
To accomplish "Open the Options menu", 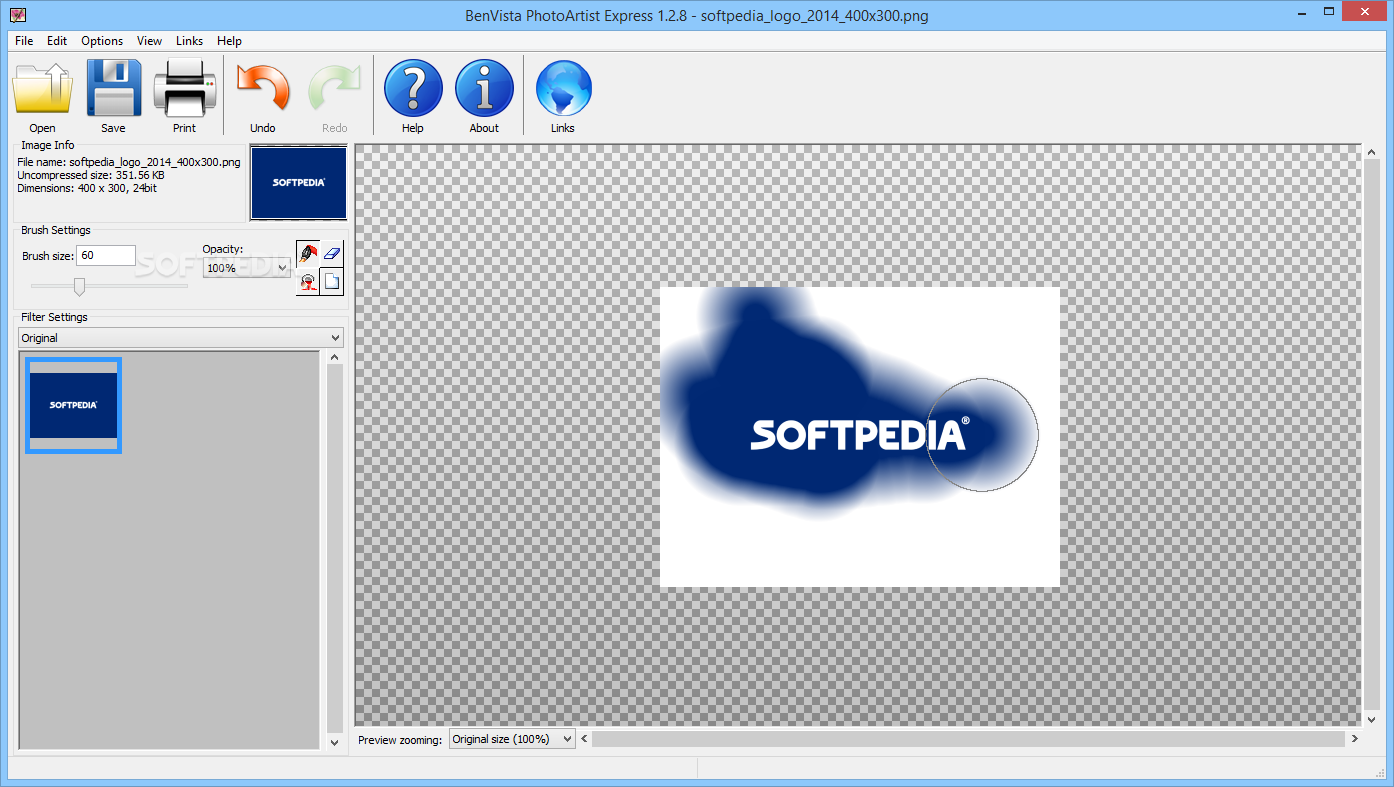I will [102, 41].
